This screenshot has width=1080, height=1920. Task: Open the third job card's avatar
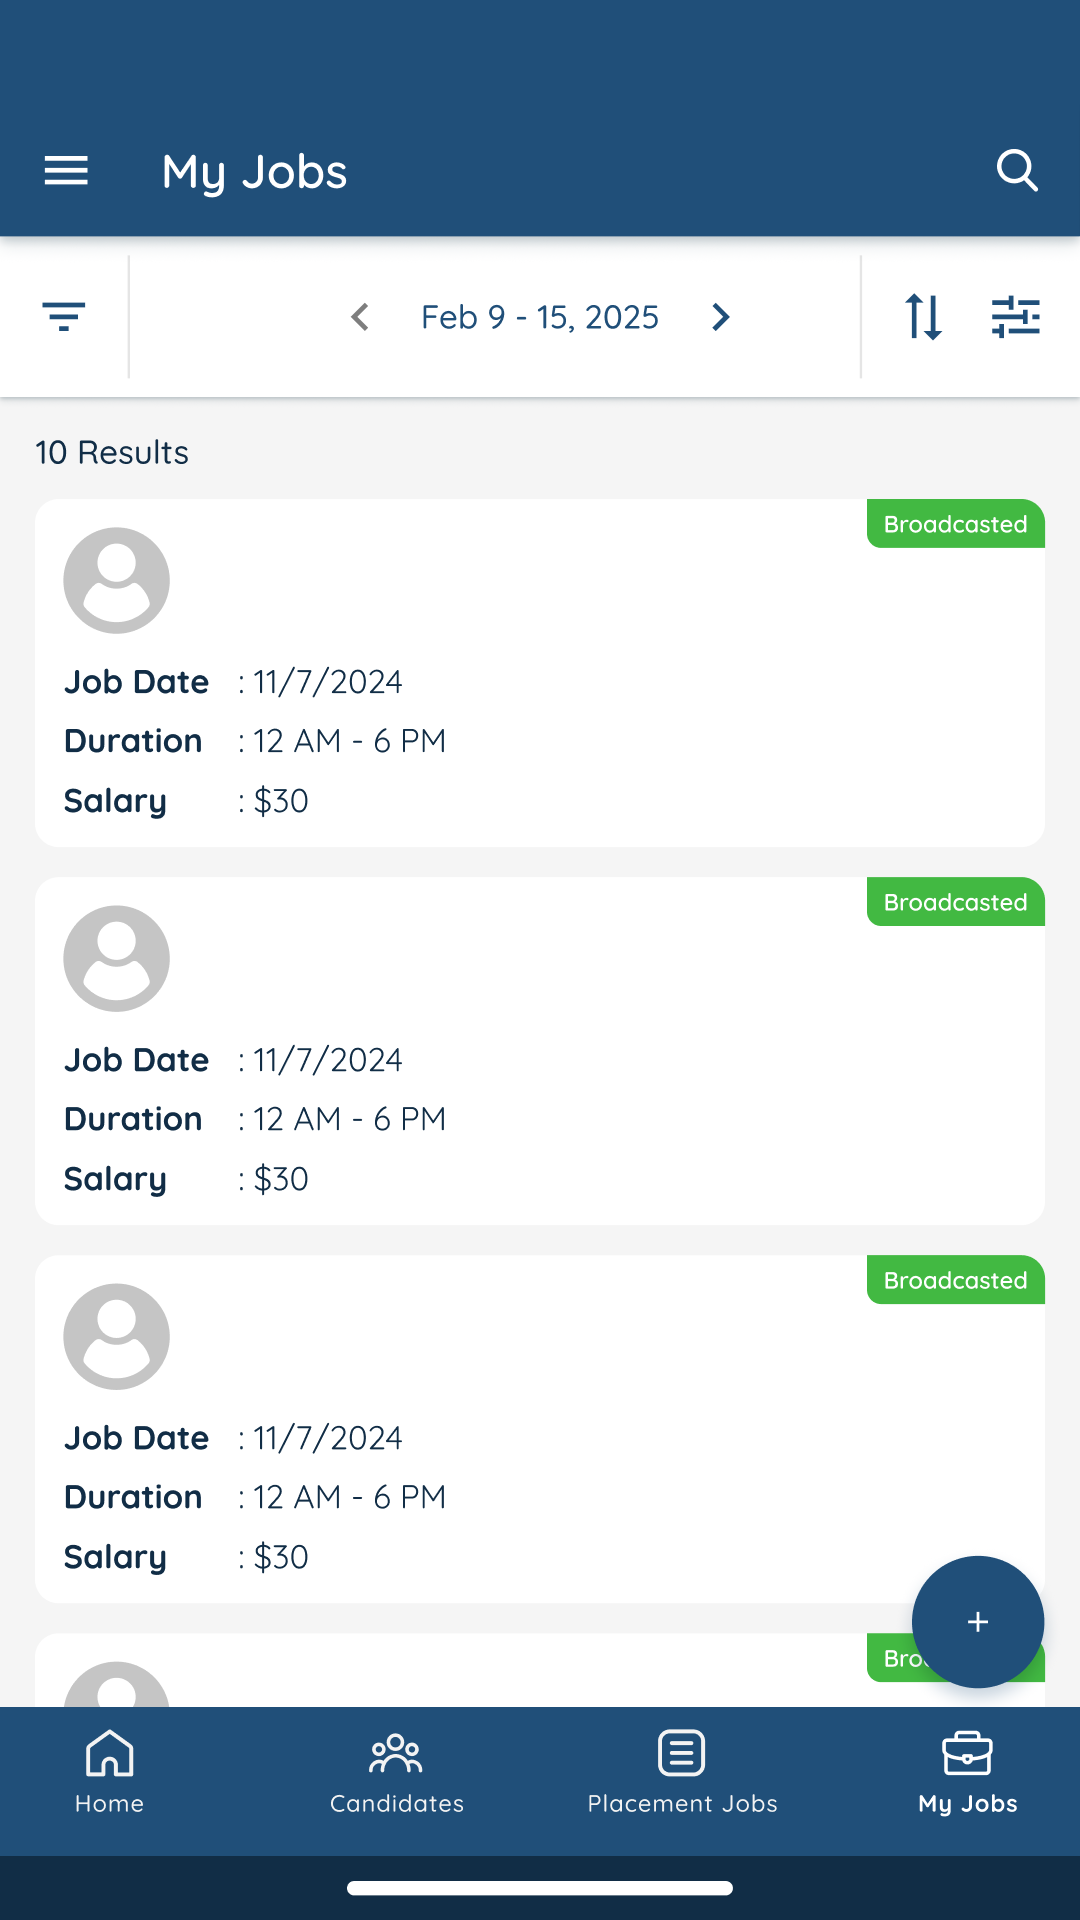coord(117,1337)
